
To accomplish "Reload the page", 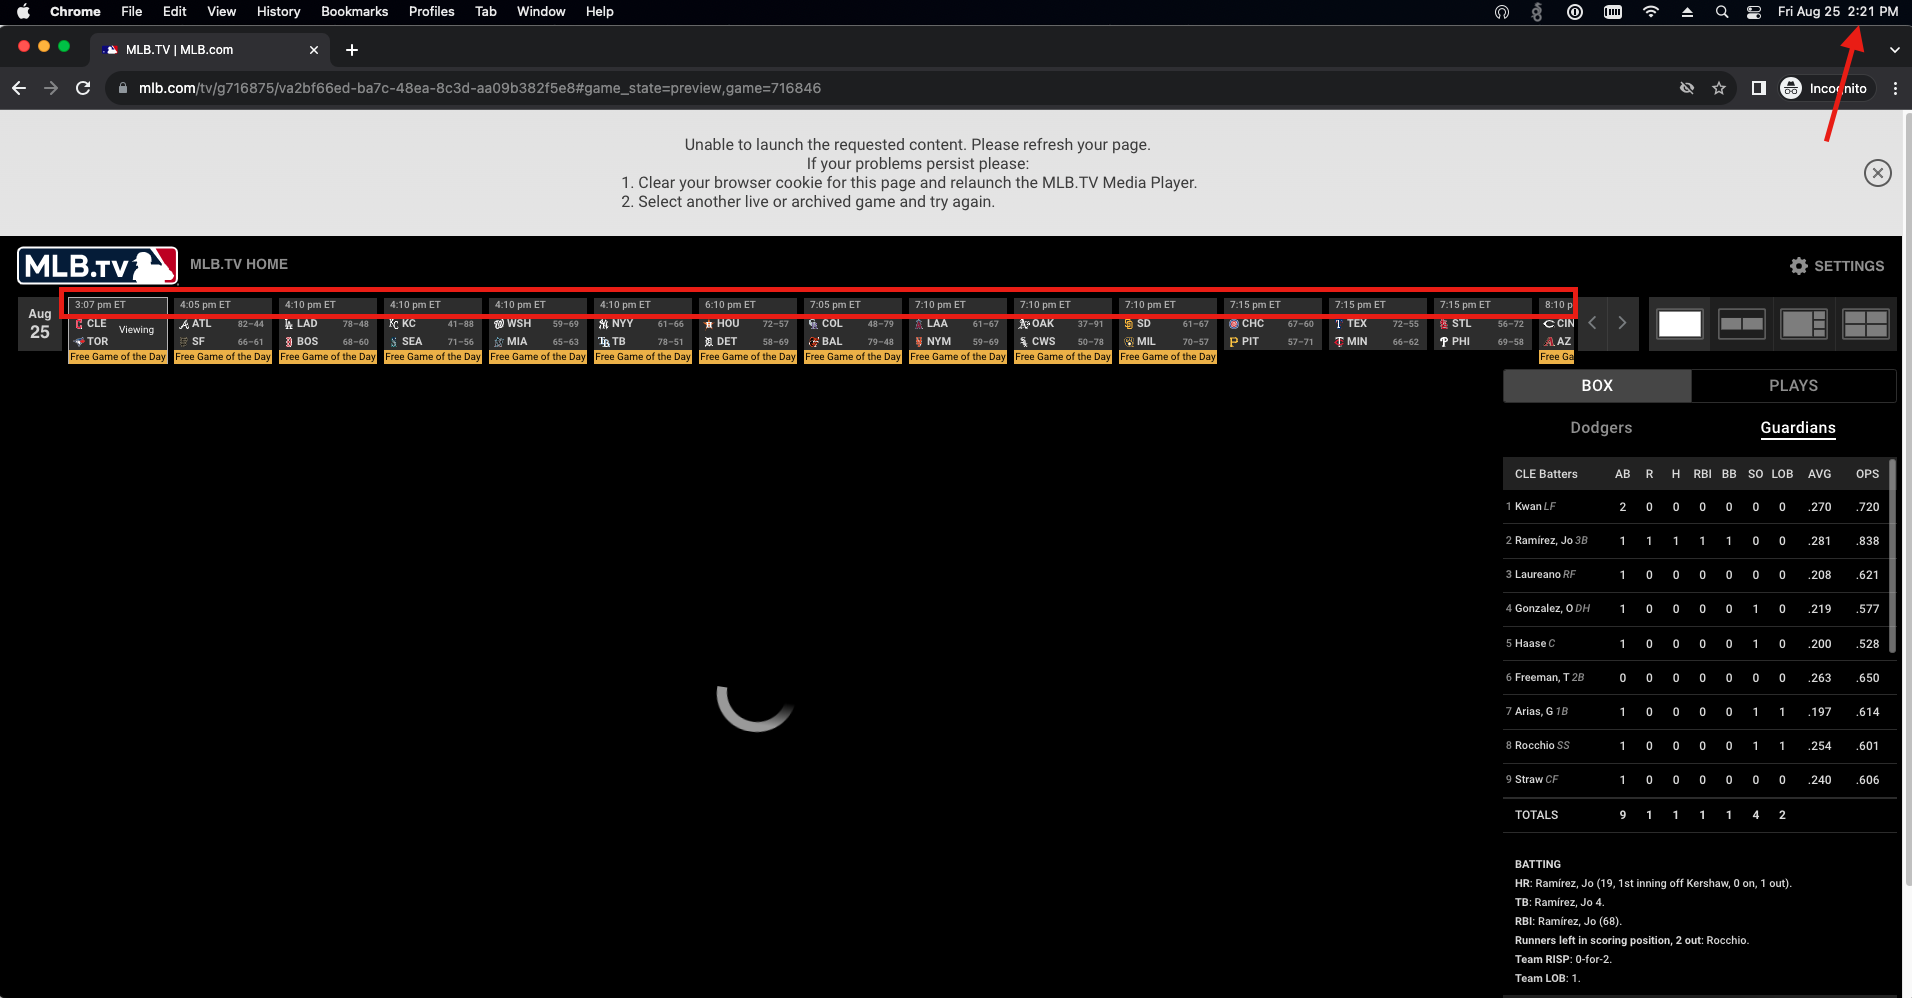I will pyautogui.click(x=83, y=88).
